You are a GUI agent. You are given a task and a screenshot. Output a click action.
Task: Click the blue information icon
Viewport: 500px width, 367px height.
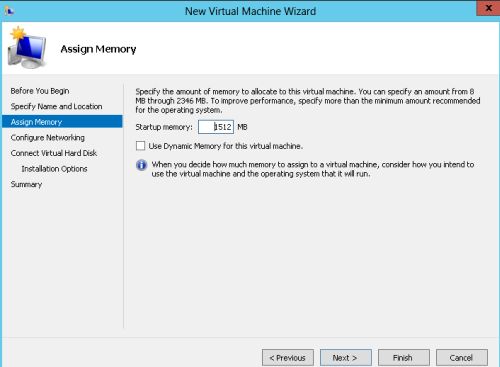click(x=141, y=165)
